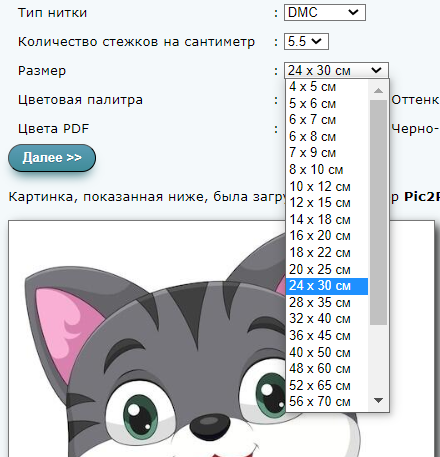
Task: Choose 32 x 40 см from the list
Action: (327, 319)
